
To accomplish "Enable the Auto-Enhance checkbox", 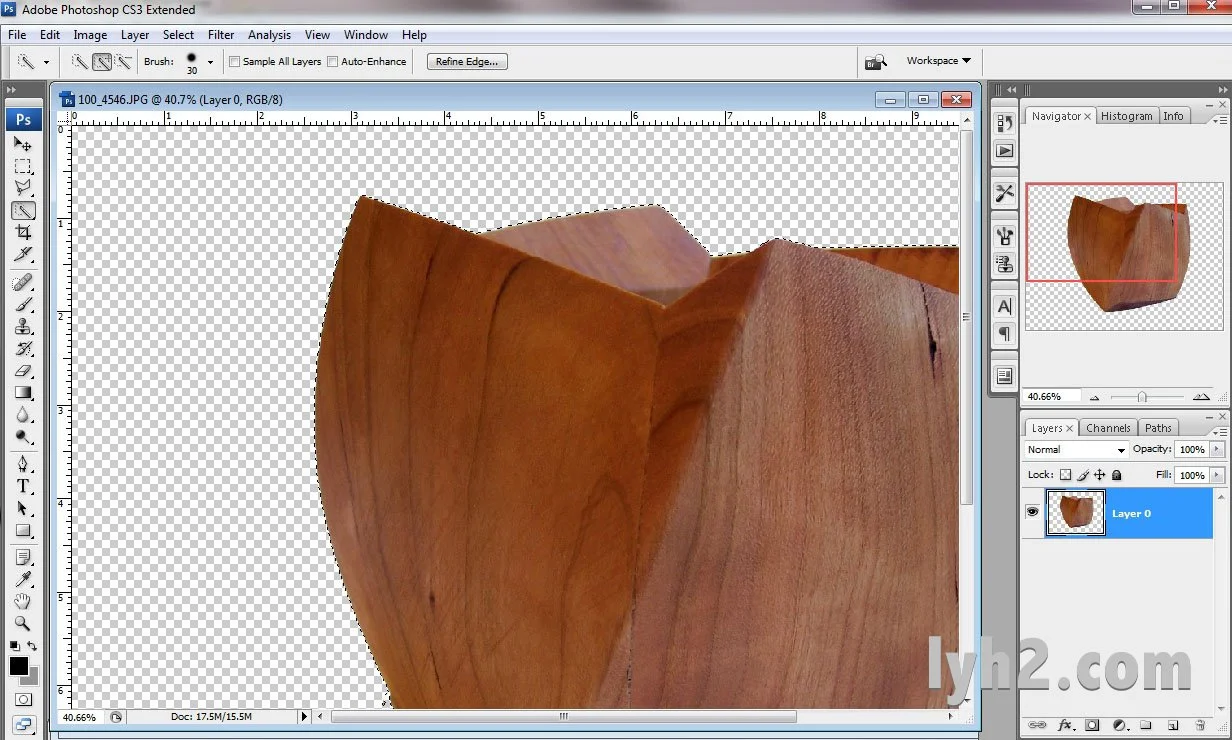I will (333, 62).
